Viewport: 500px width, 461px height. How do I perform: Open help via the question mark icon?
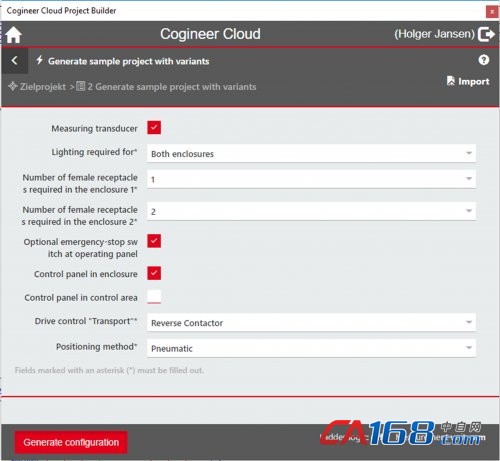coord(484,60)
